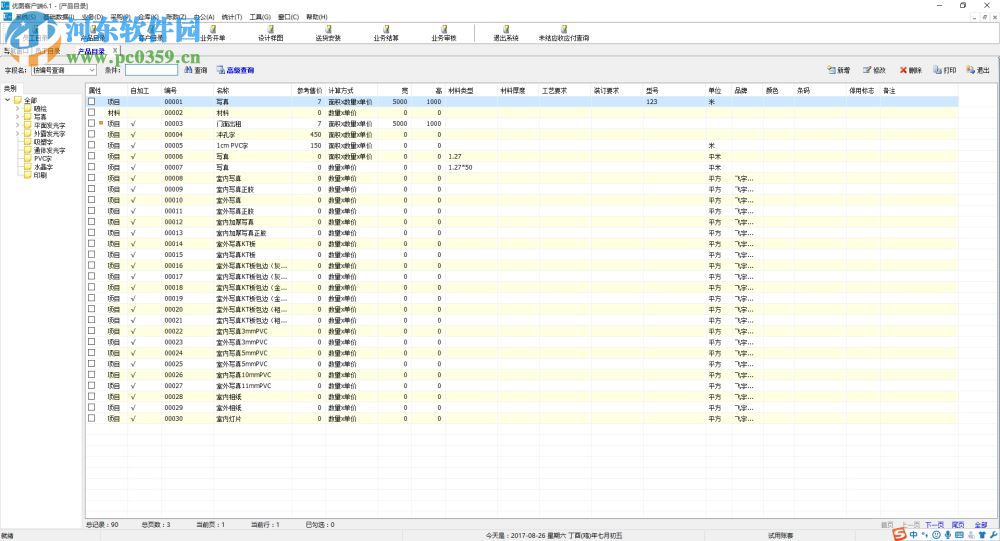Image resolution: width=1000 pixels, height=541 pixels.
Task: Click the 全部 folder icon in tree
Action: 18,100
